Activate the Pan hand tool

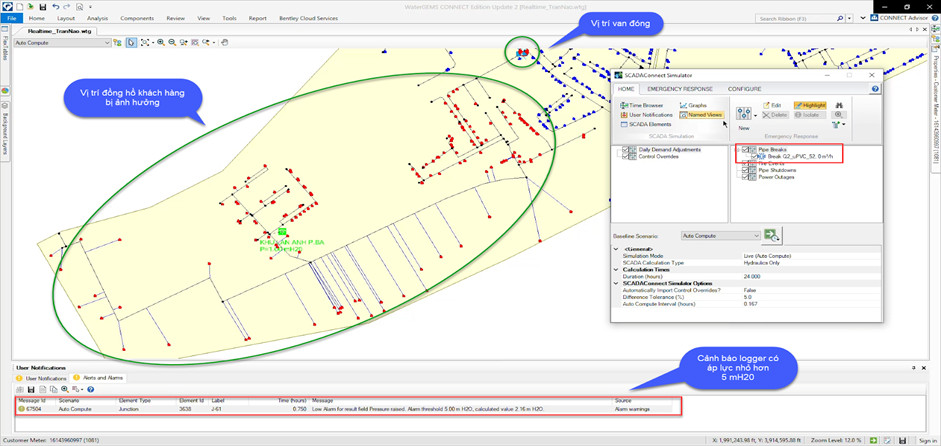point(224,43)
